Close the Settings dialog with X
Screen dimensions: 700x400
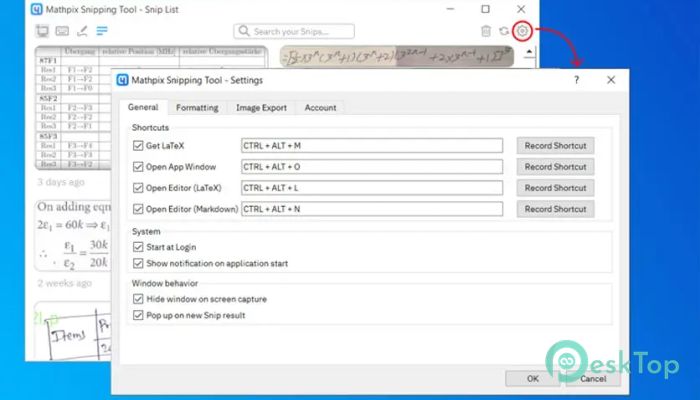[611, 80]
